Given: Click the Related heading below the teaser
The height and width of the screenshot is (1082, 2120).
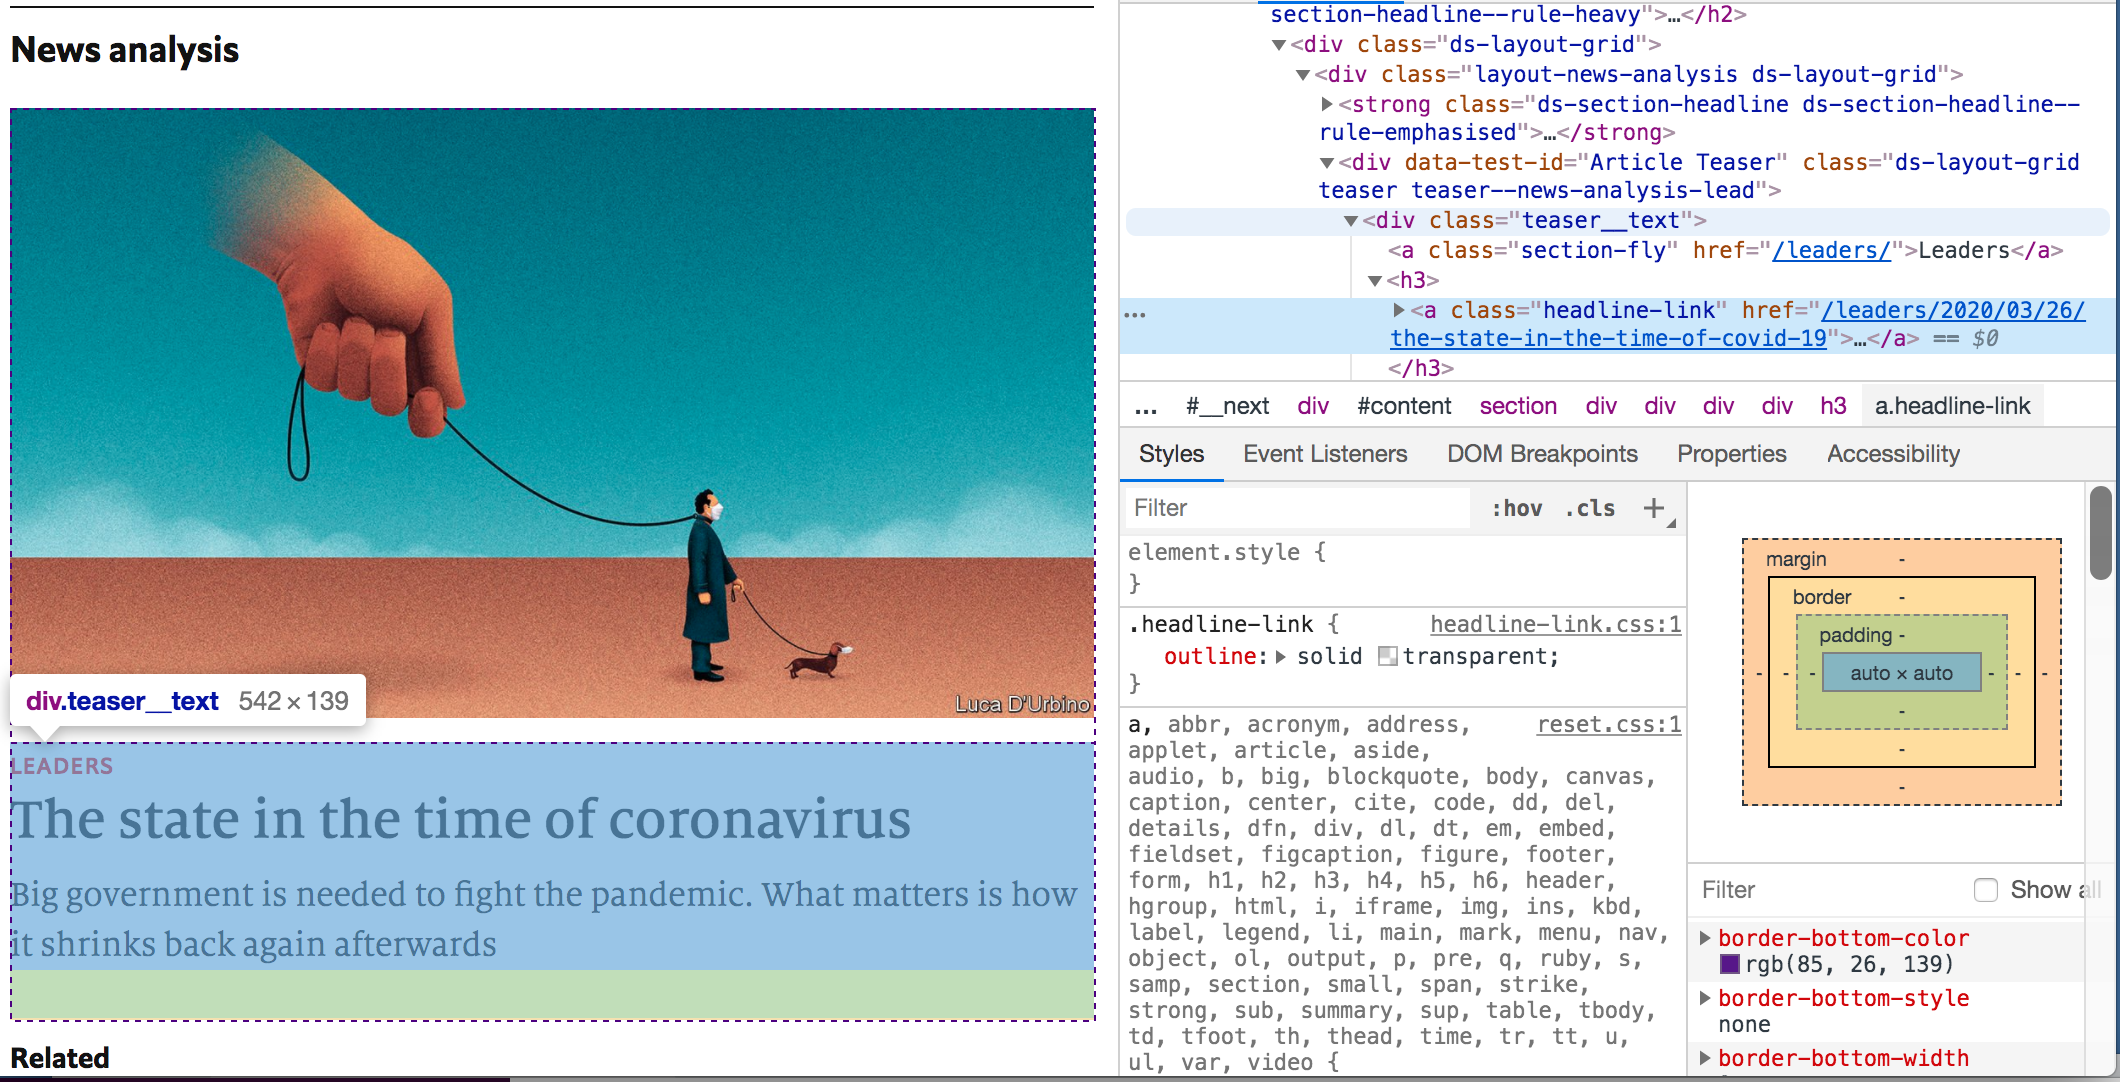Looking at the screenshot, I should pos(60,1057).
